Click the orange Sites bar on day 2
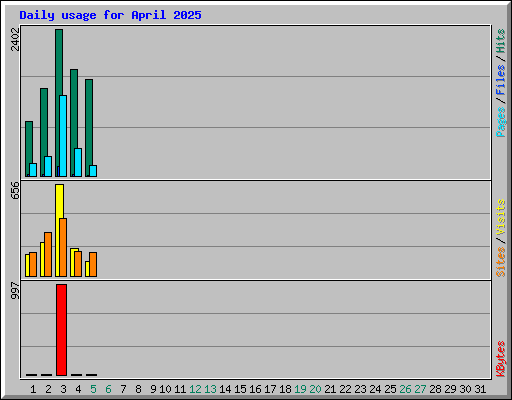 pyautogui.click(x=48, y=254)
